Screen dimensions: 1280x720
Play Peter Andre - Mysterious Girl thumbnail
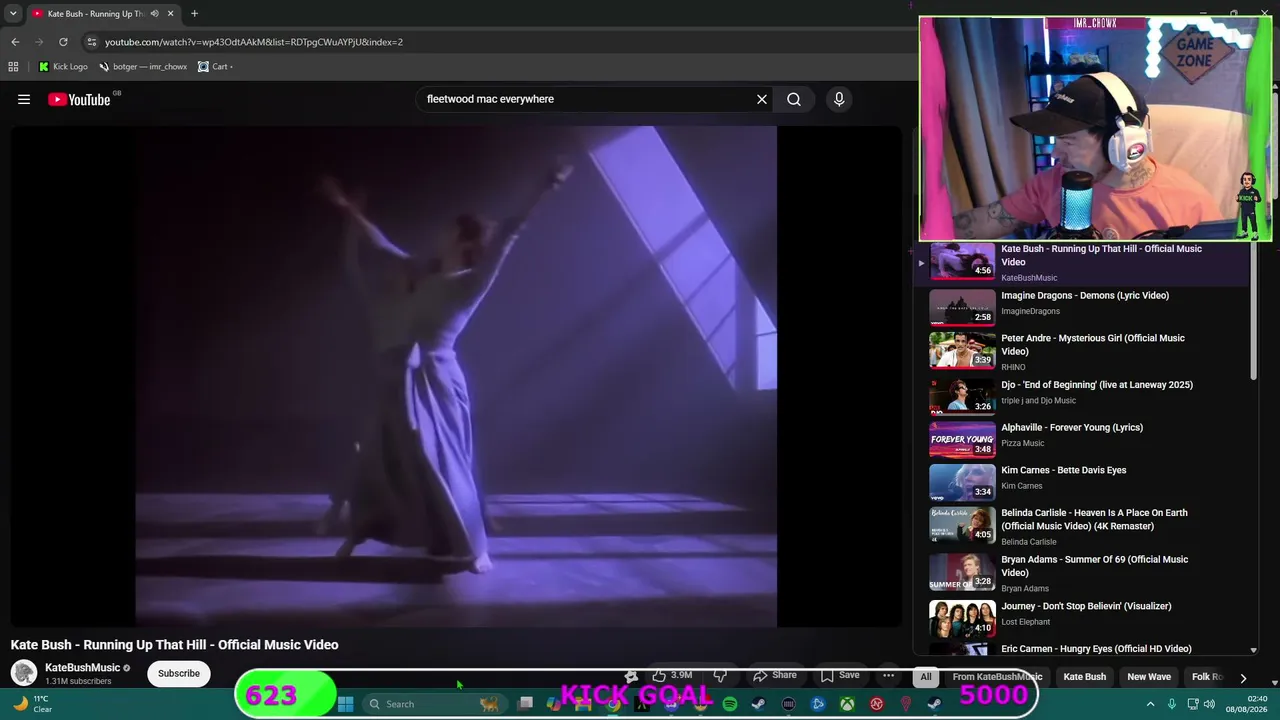pyautogui.click(x=962, y=350)
